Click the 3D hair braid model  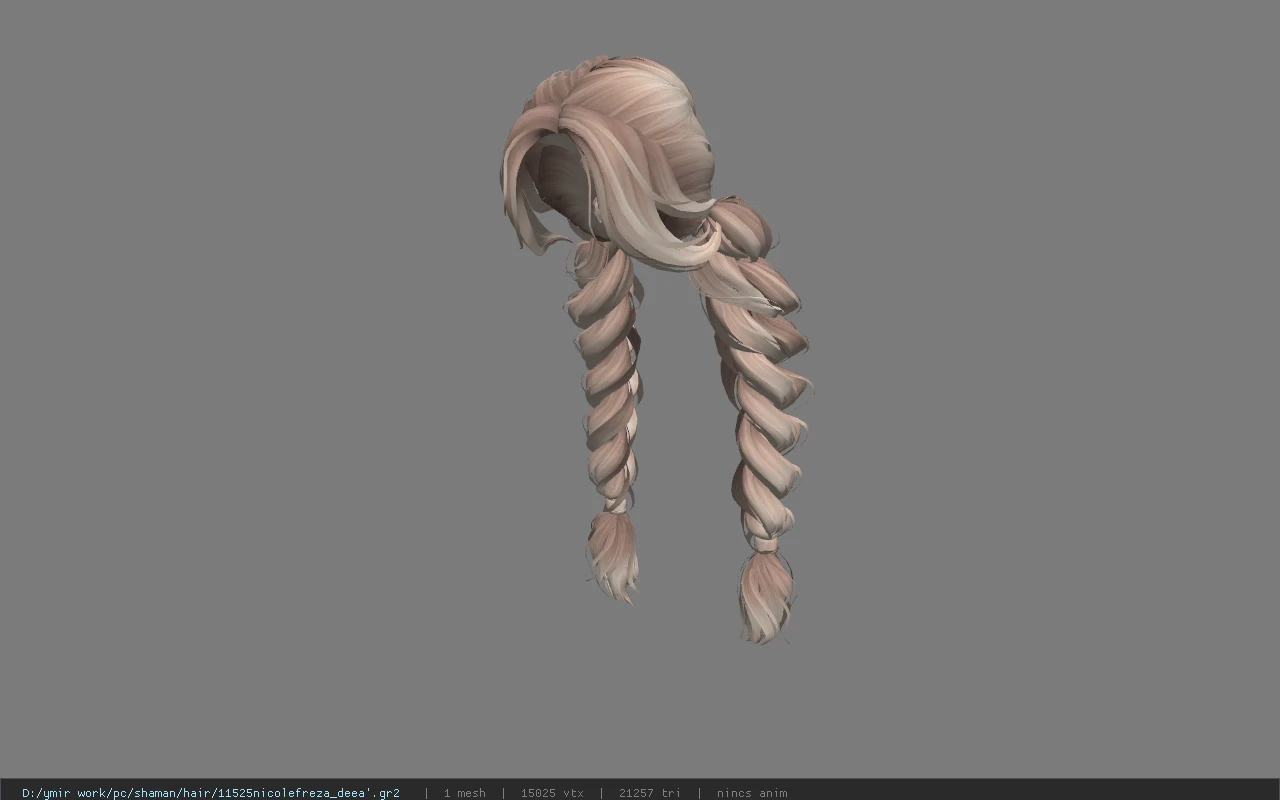[x=655, y=348]
